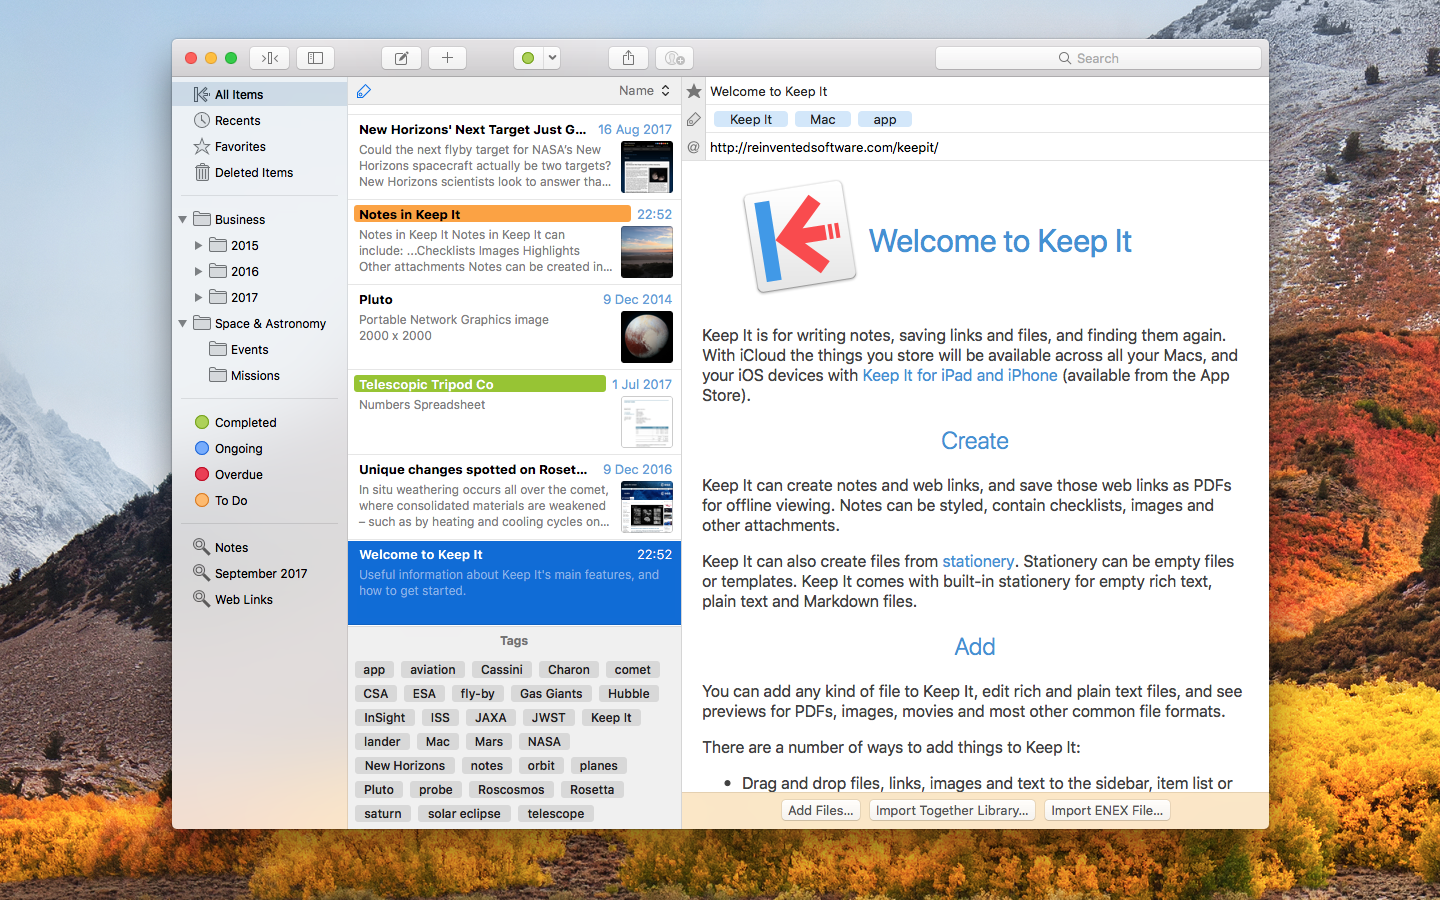
Task: Click the Import ENEX File button
Action: click(1106, 809)
